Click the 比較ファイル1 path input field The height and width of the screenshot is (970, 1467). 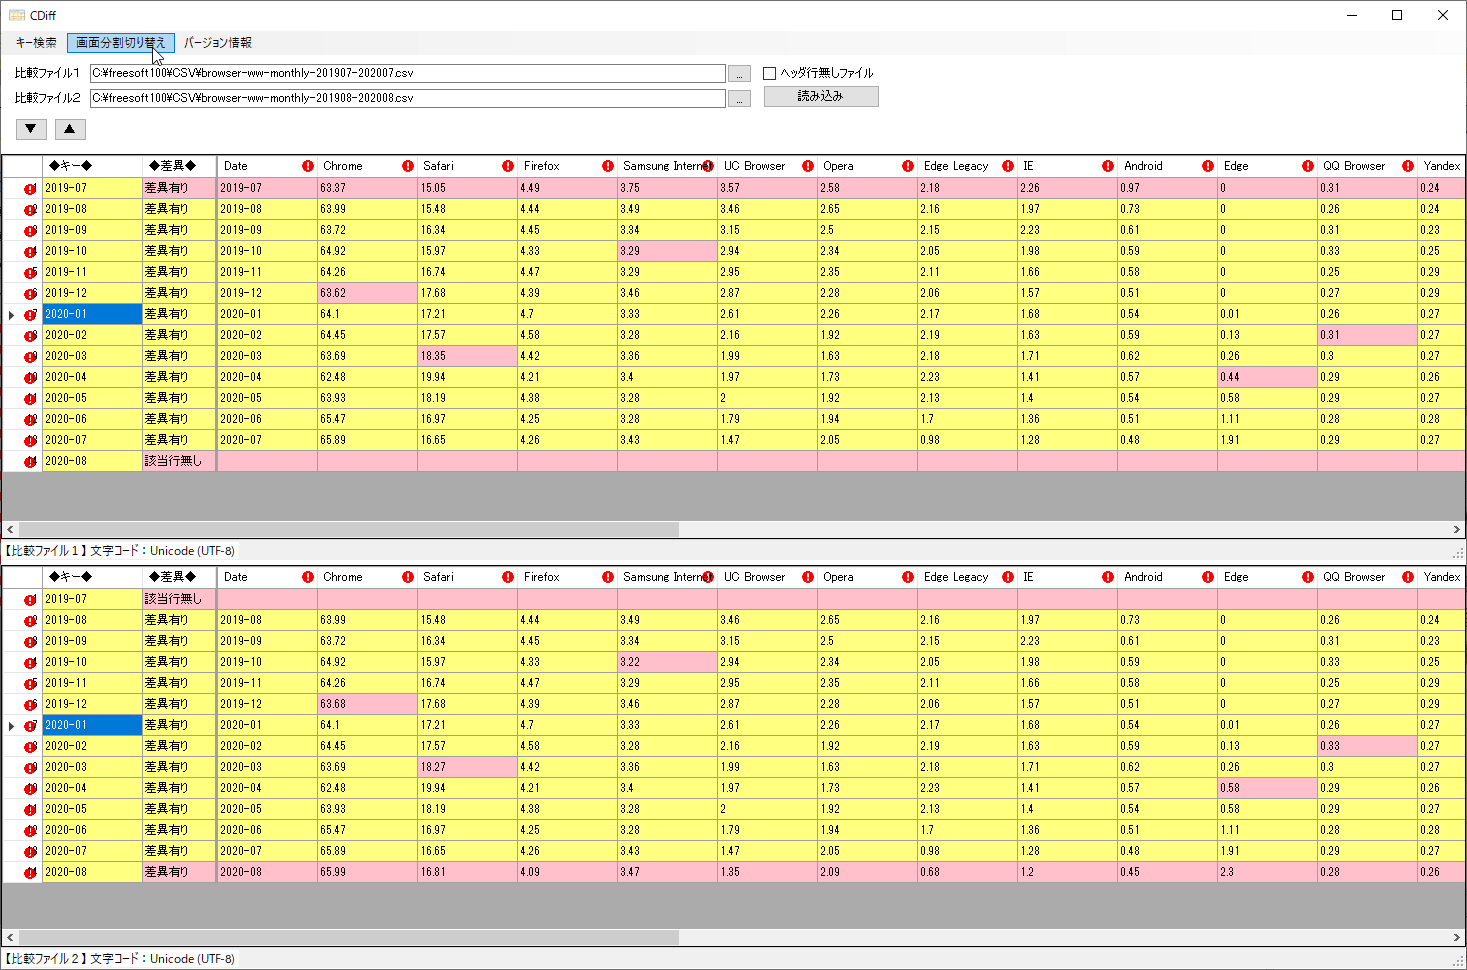(x=407, y=73)
